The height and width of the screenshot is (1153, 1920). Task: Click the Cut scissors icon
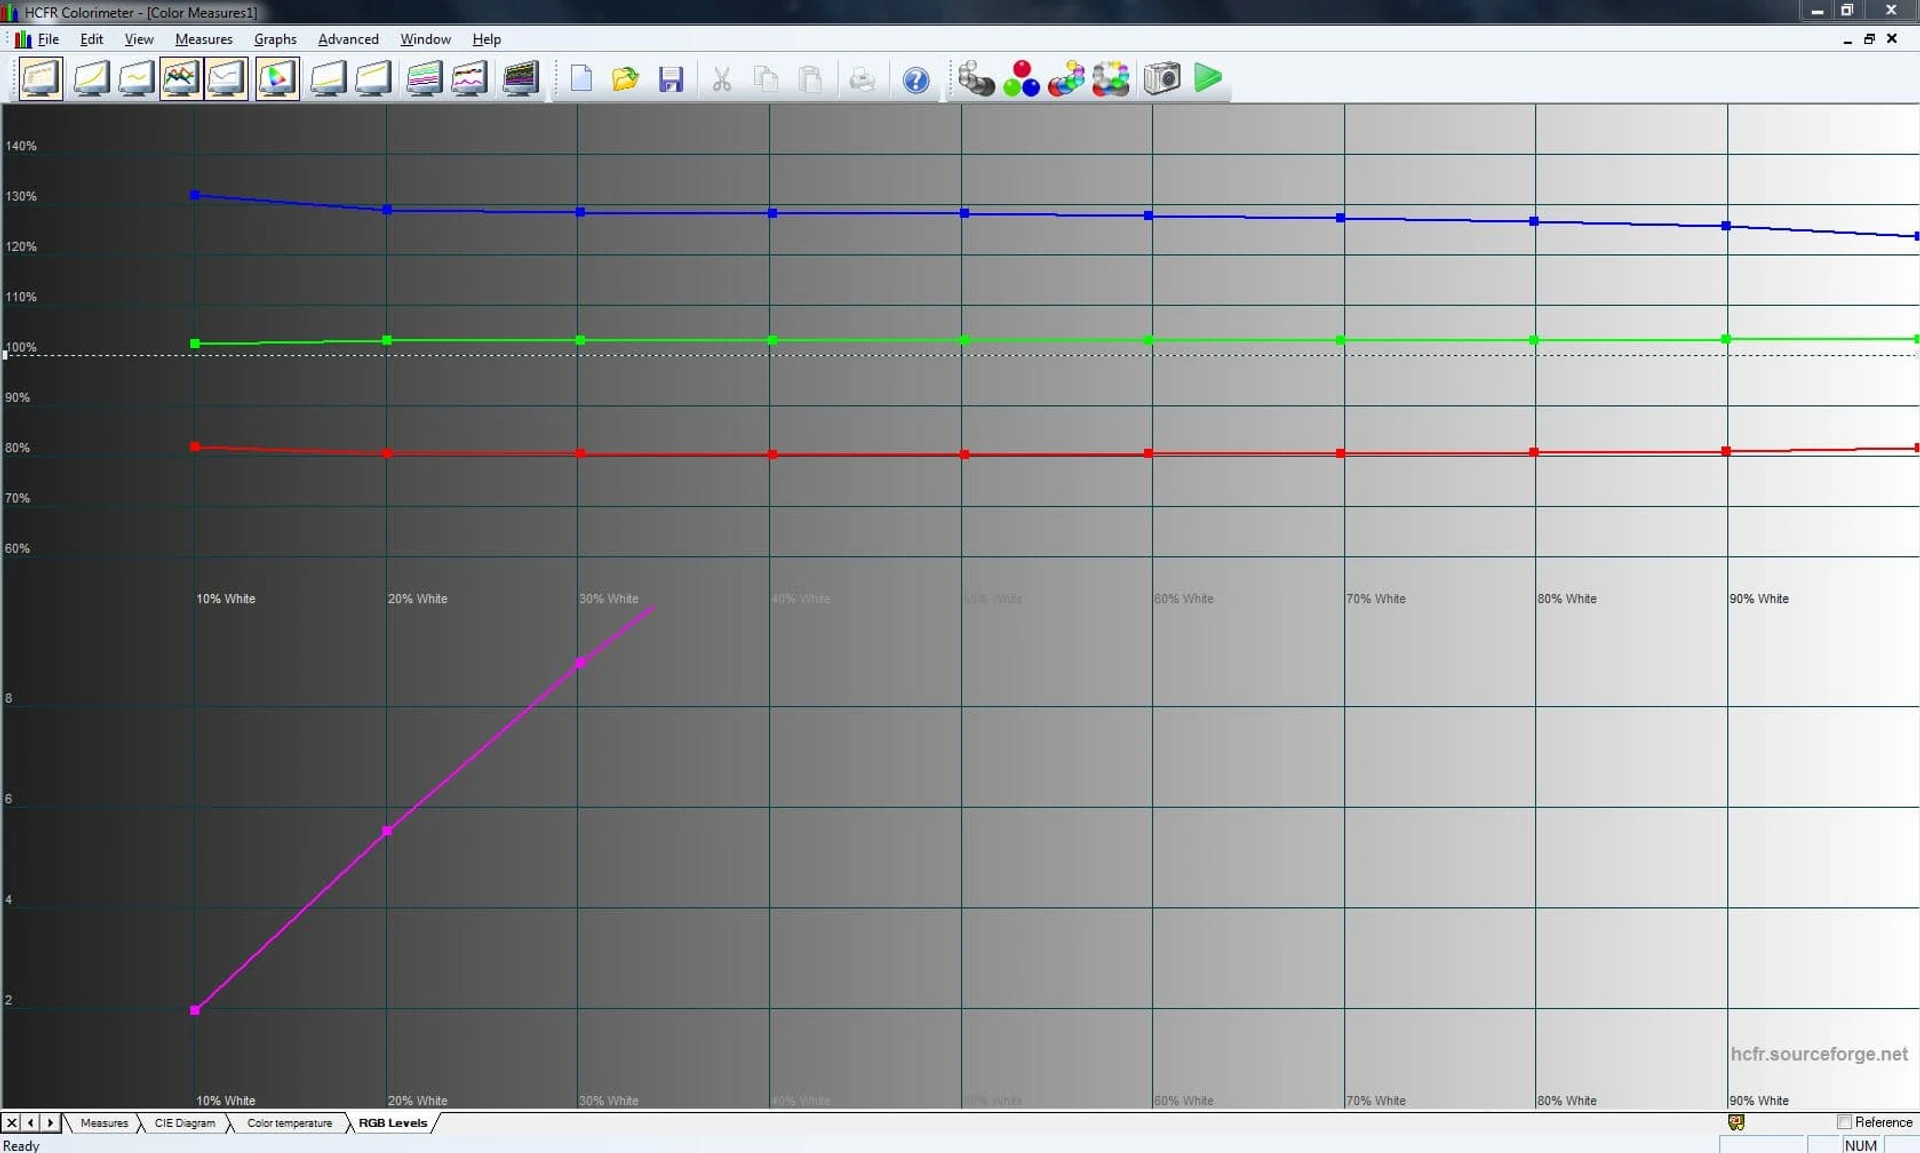pos(722,78)
